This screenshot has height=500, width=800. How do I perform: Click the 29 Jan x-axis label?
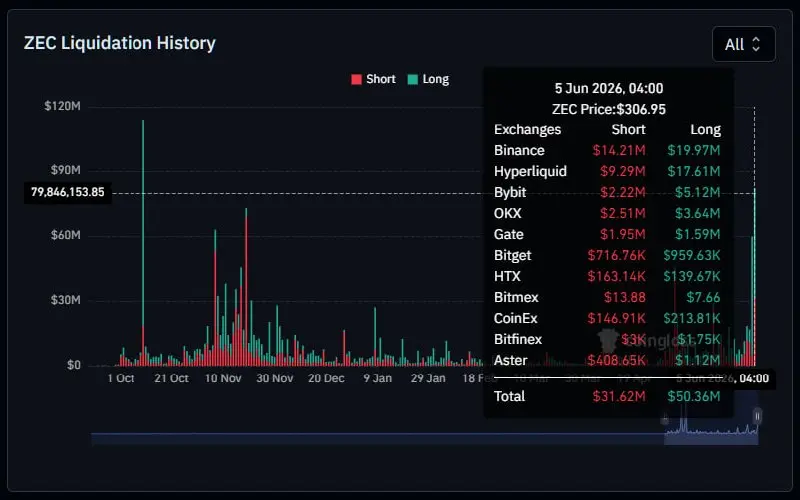pyautogui.click(x=428, y=379)
